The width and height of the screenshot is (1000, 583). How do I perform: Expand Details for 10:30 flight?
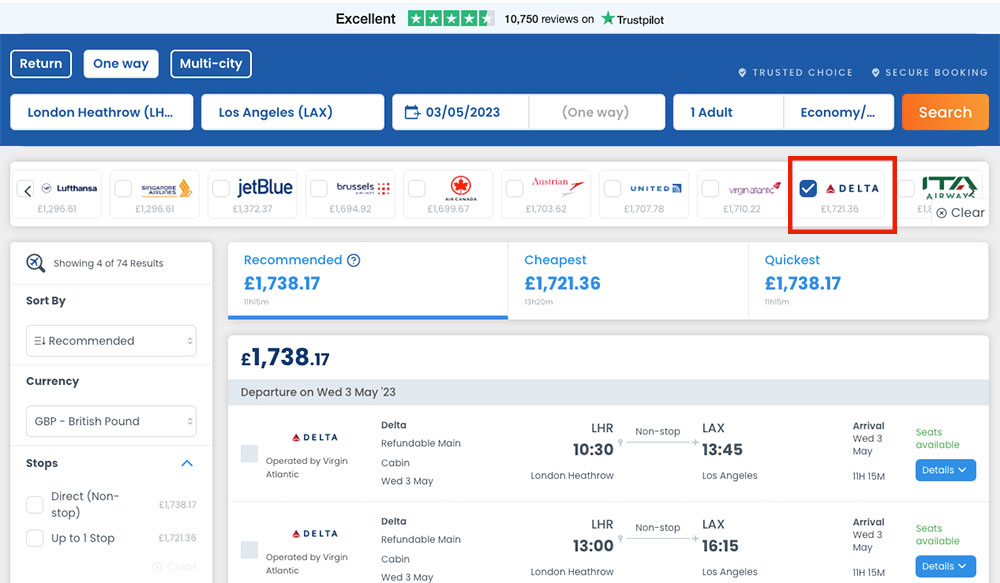click(945, 470)
